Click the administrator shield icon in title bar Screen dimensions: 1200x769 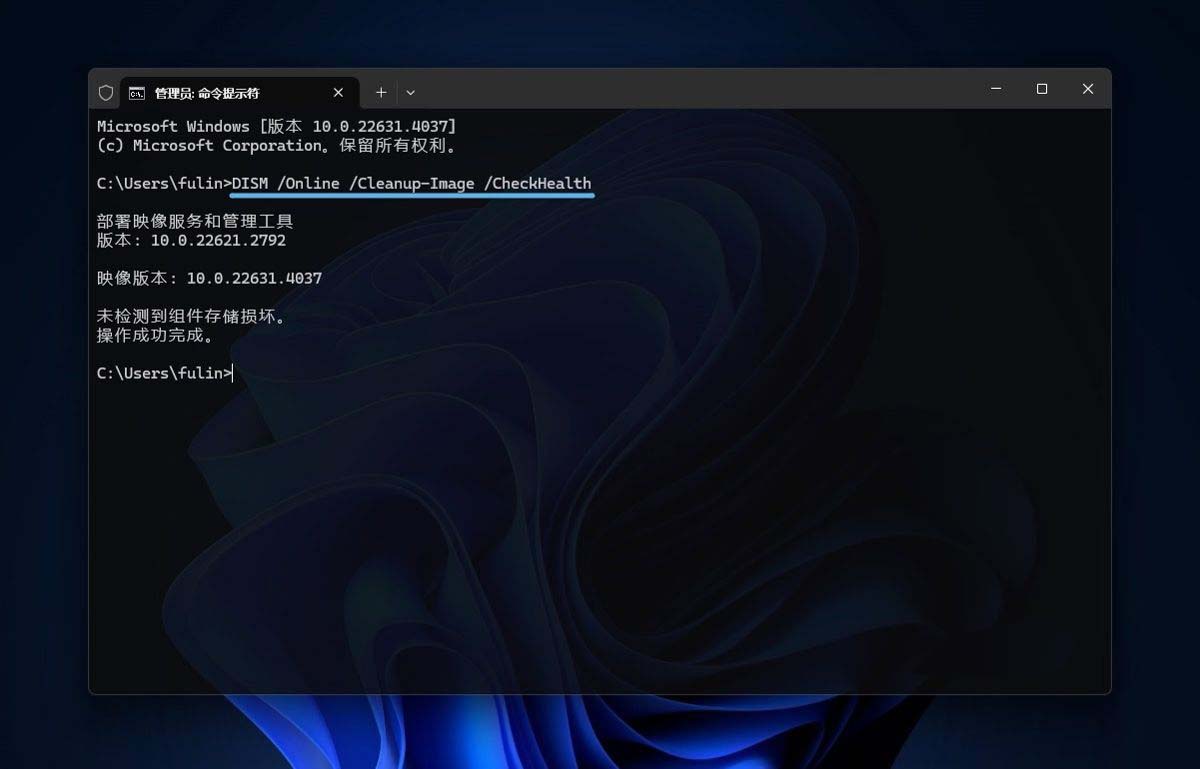(106, 92)
